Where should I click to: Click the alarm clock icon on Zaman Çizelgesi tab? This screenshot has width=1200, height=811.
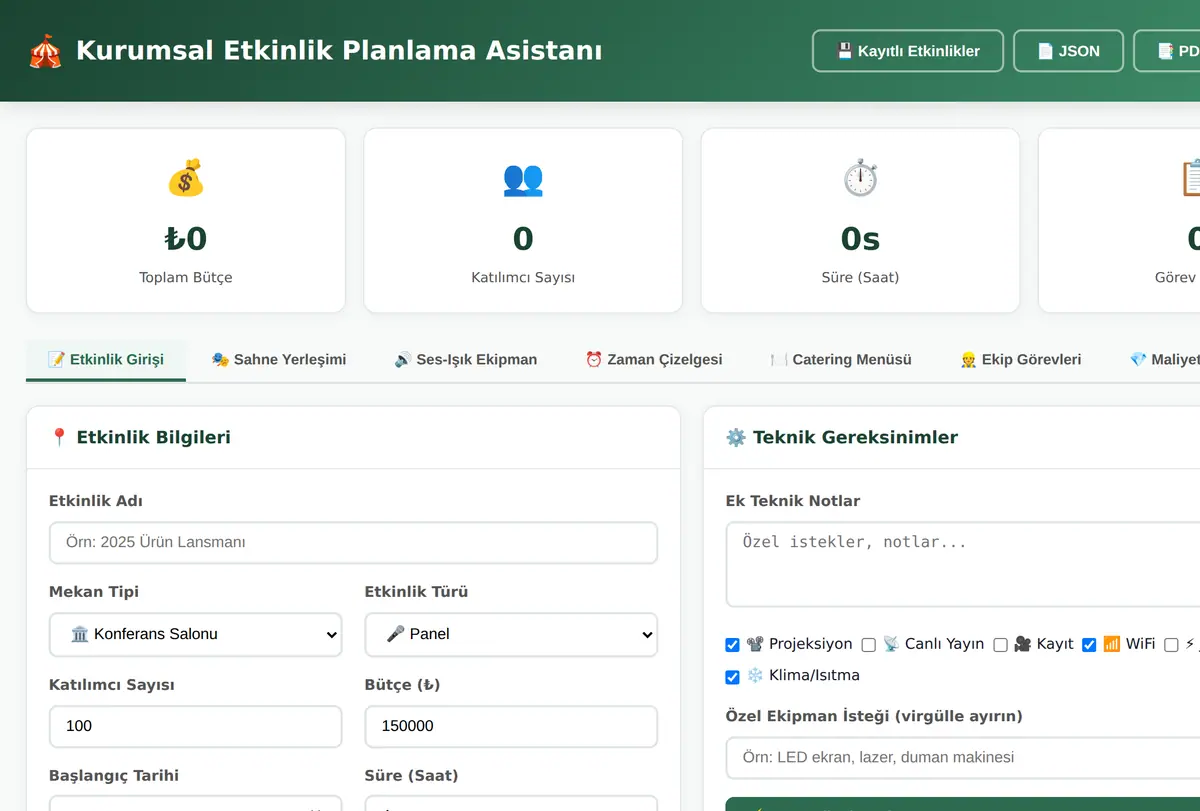pyautogui.click(x=594, y=359)
